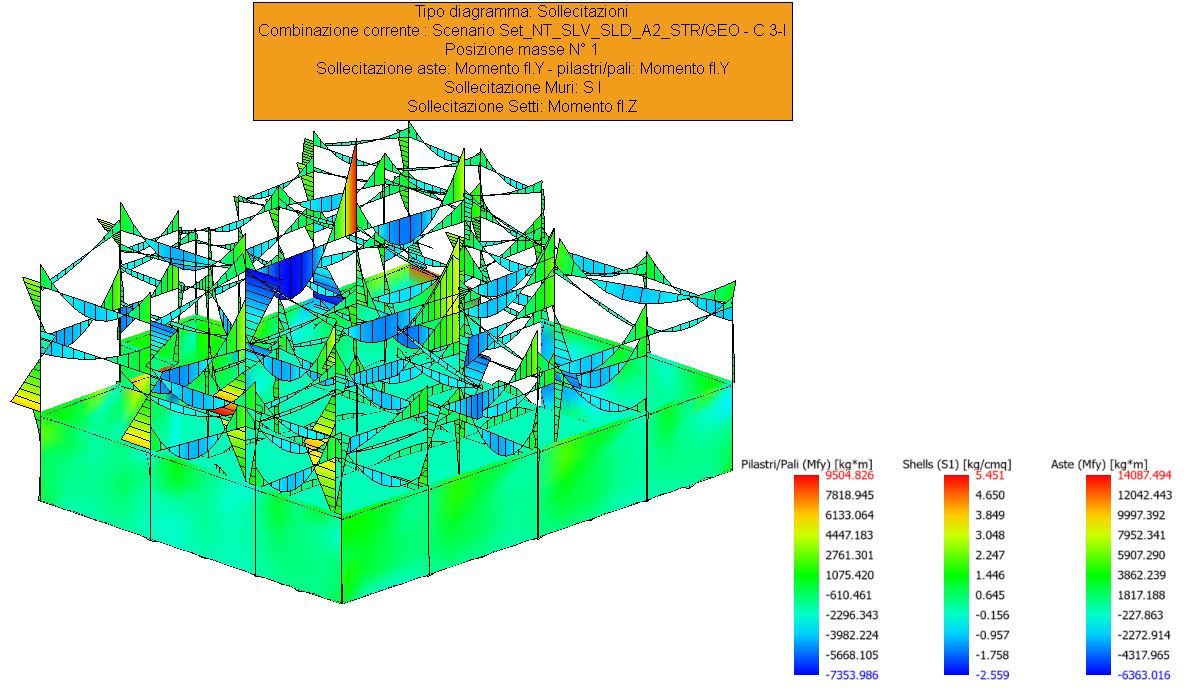1186x692 pixels.
Task: Click Shells legend value -0.156
Action: (x=992, y=615)
